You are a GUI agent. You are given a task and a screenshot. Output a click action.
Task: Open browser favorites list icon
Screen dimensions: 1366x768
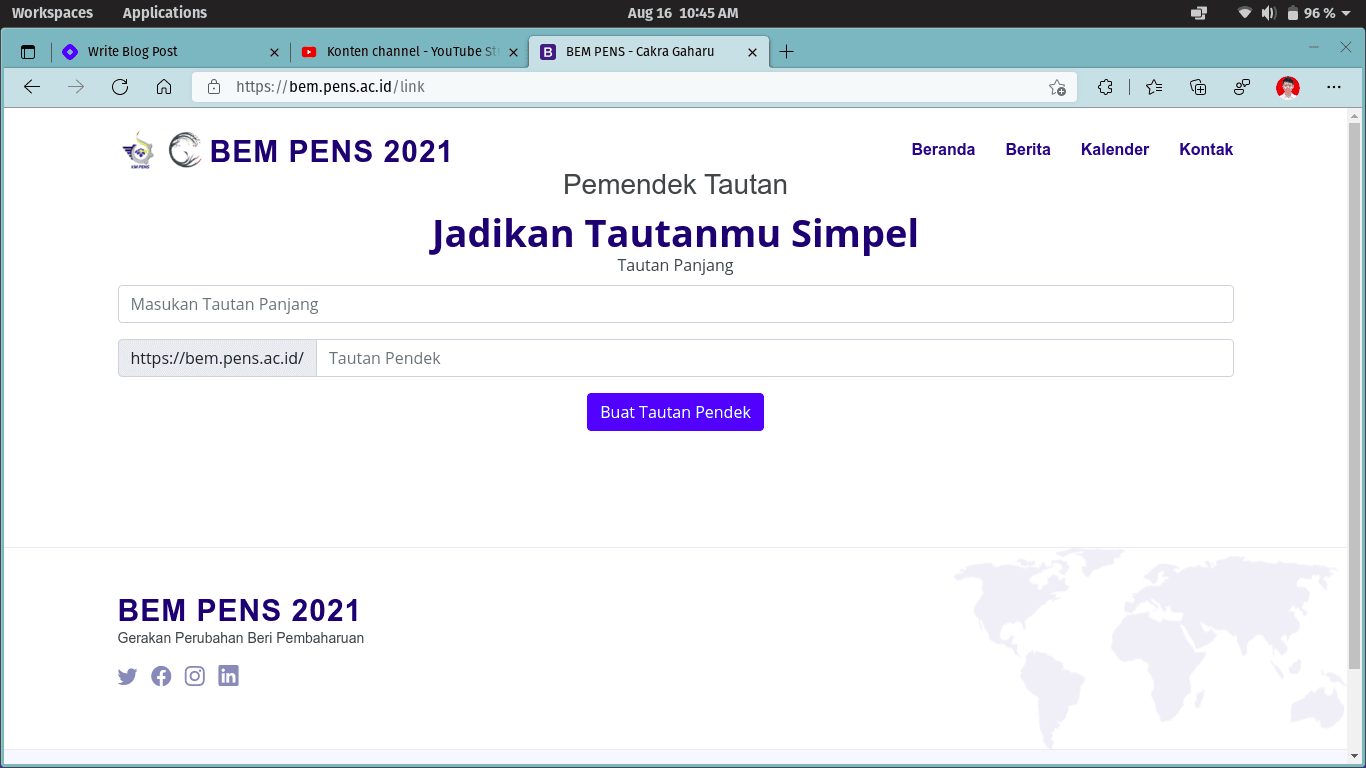pyautogui.click(x=1154, y=87)
